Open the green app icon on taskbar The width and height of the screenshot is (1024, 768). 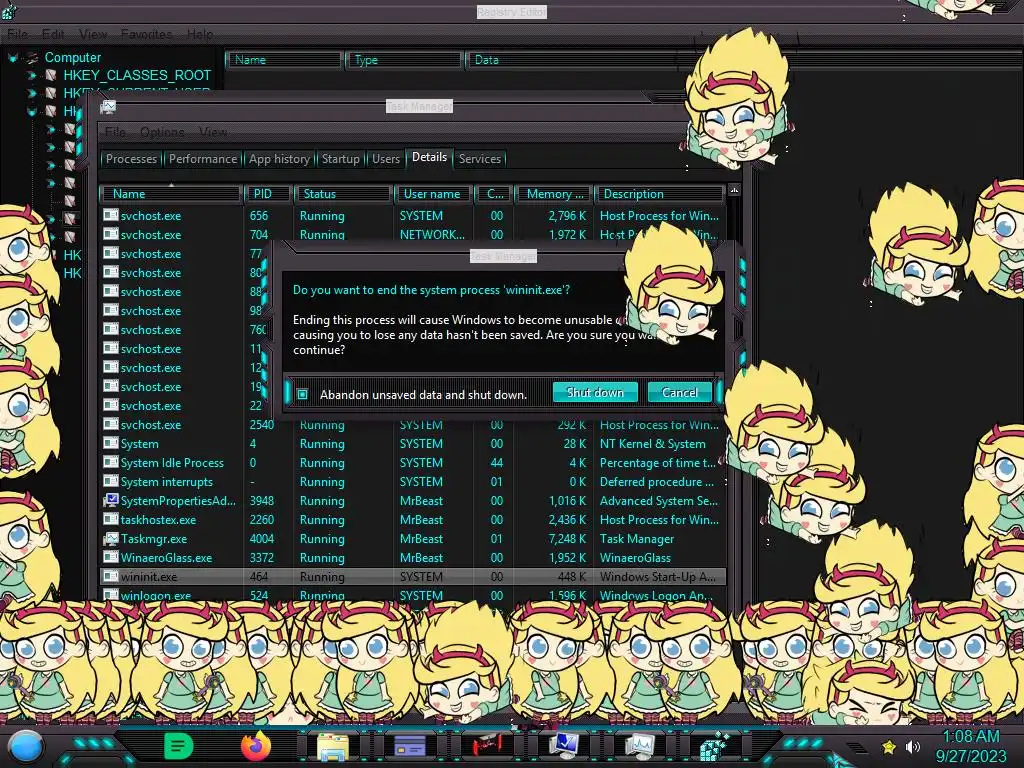pyautogui.click(x=178, y=746)
